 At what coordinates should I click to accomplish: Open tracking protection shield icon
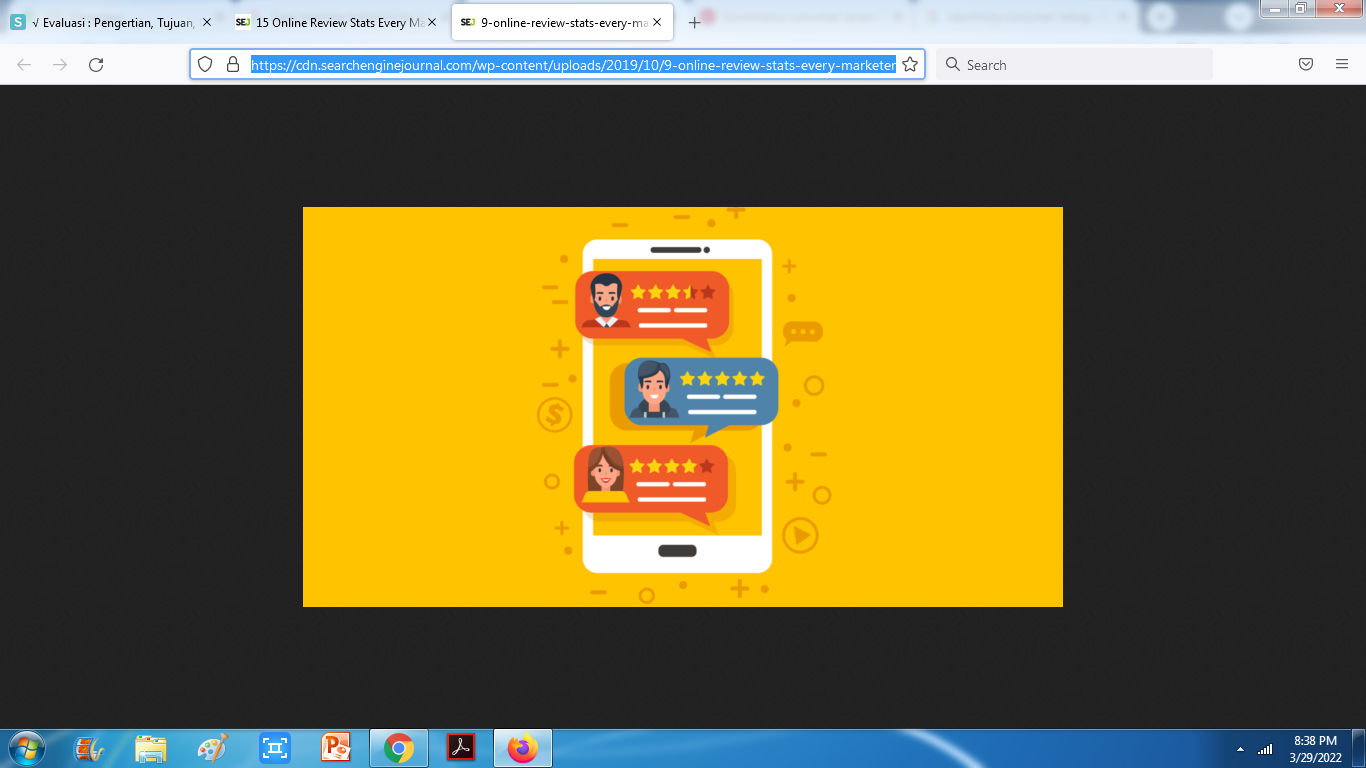click(205, 65)
